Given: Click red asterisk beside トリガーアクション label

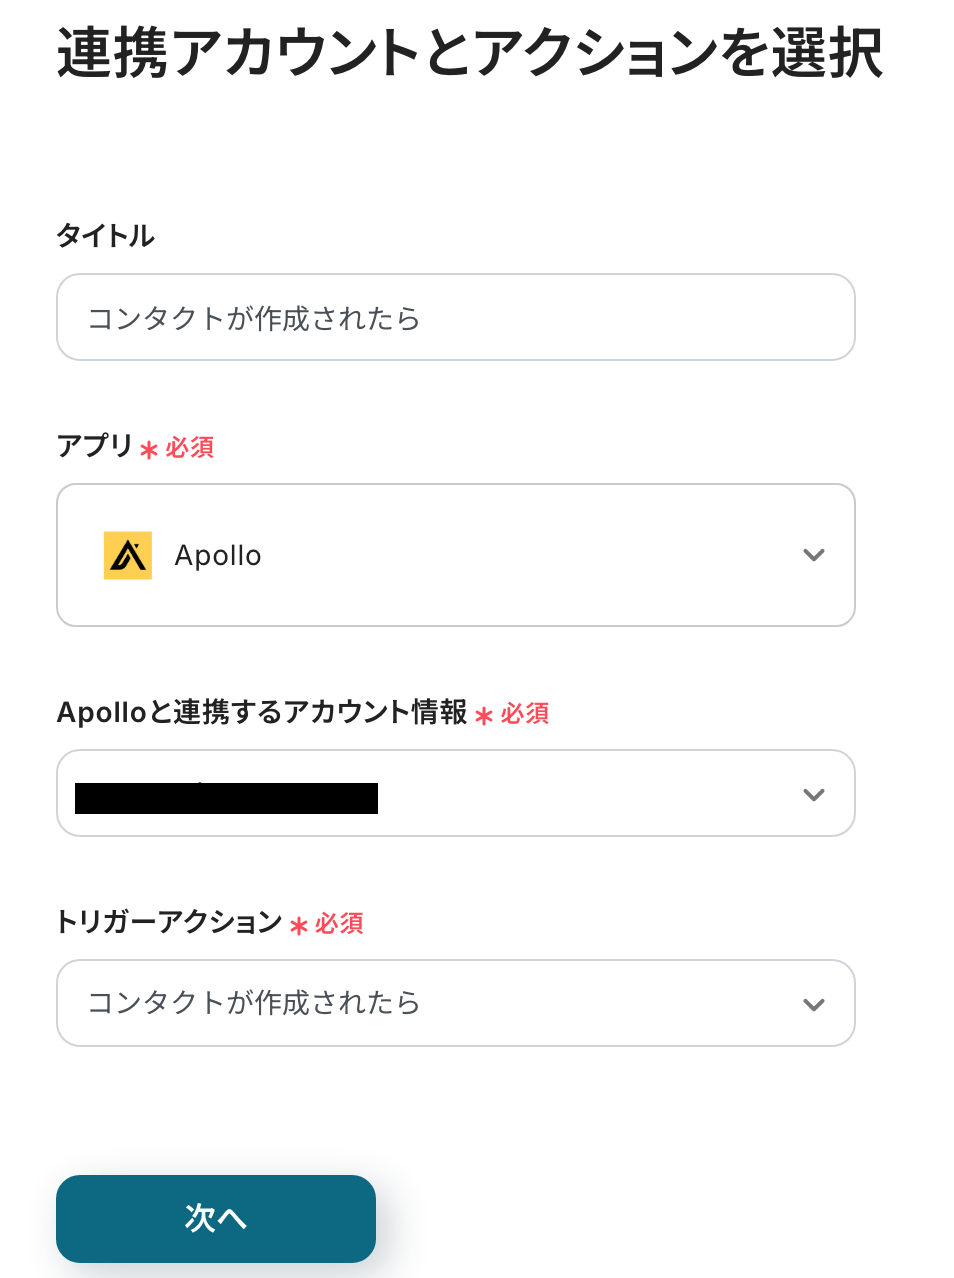Looking at the screenshot, I should tap(298, 926).
